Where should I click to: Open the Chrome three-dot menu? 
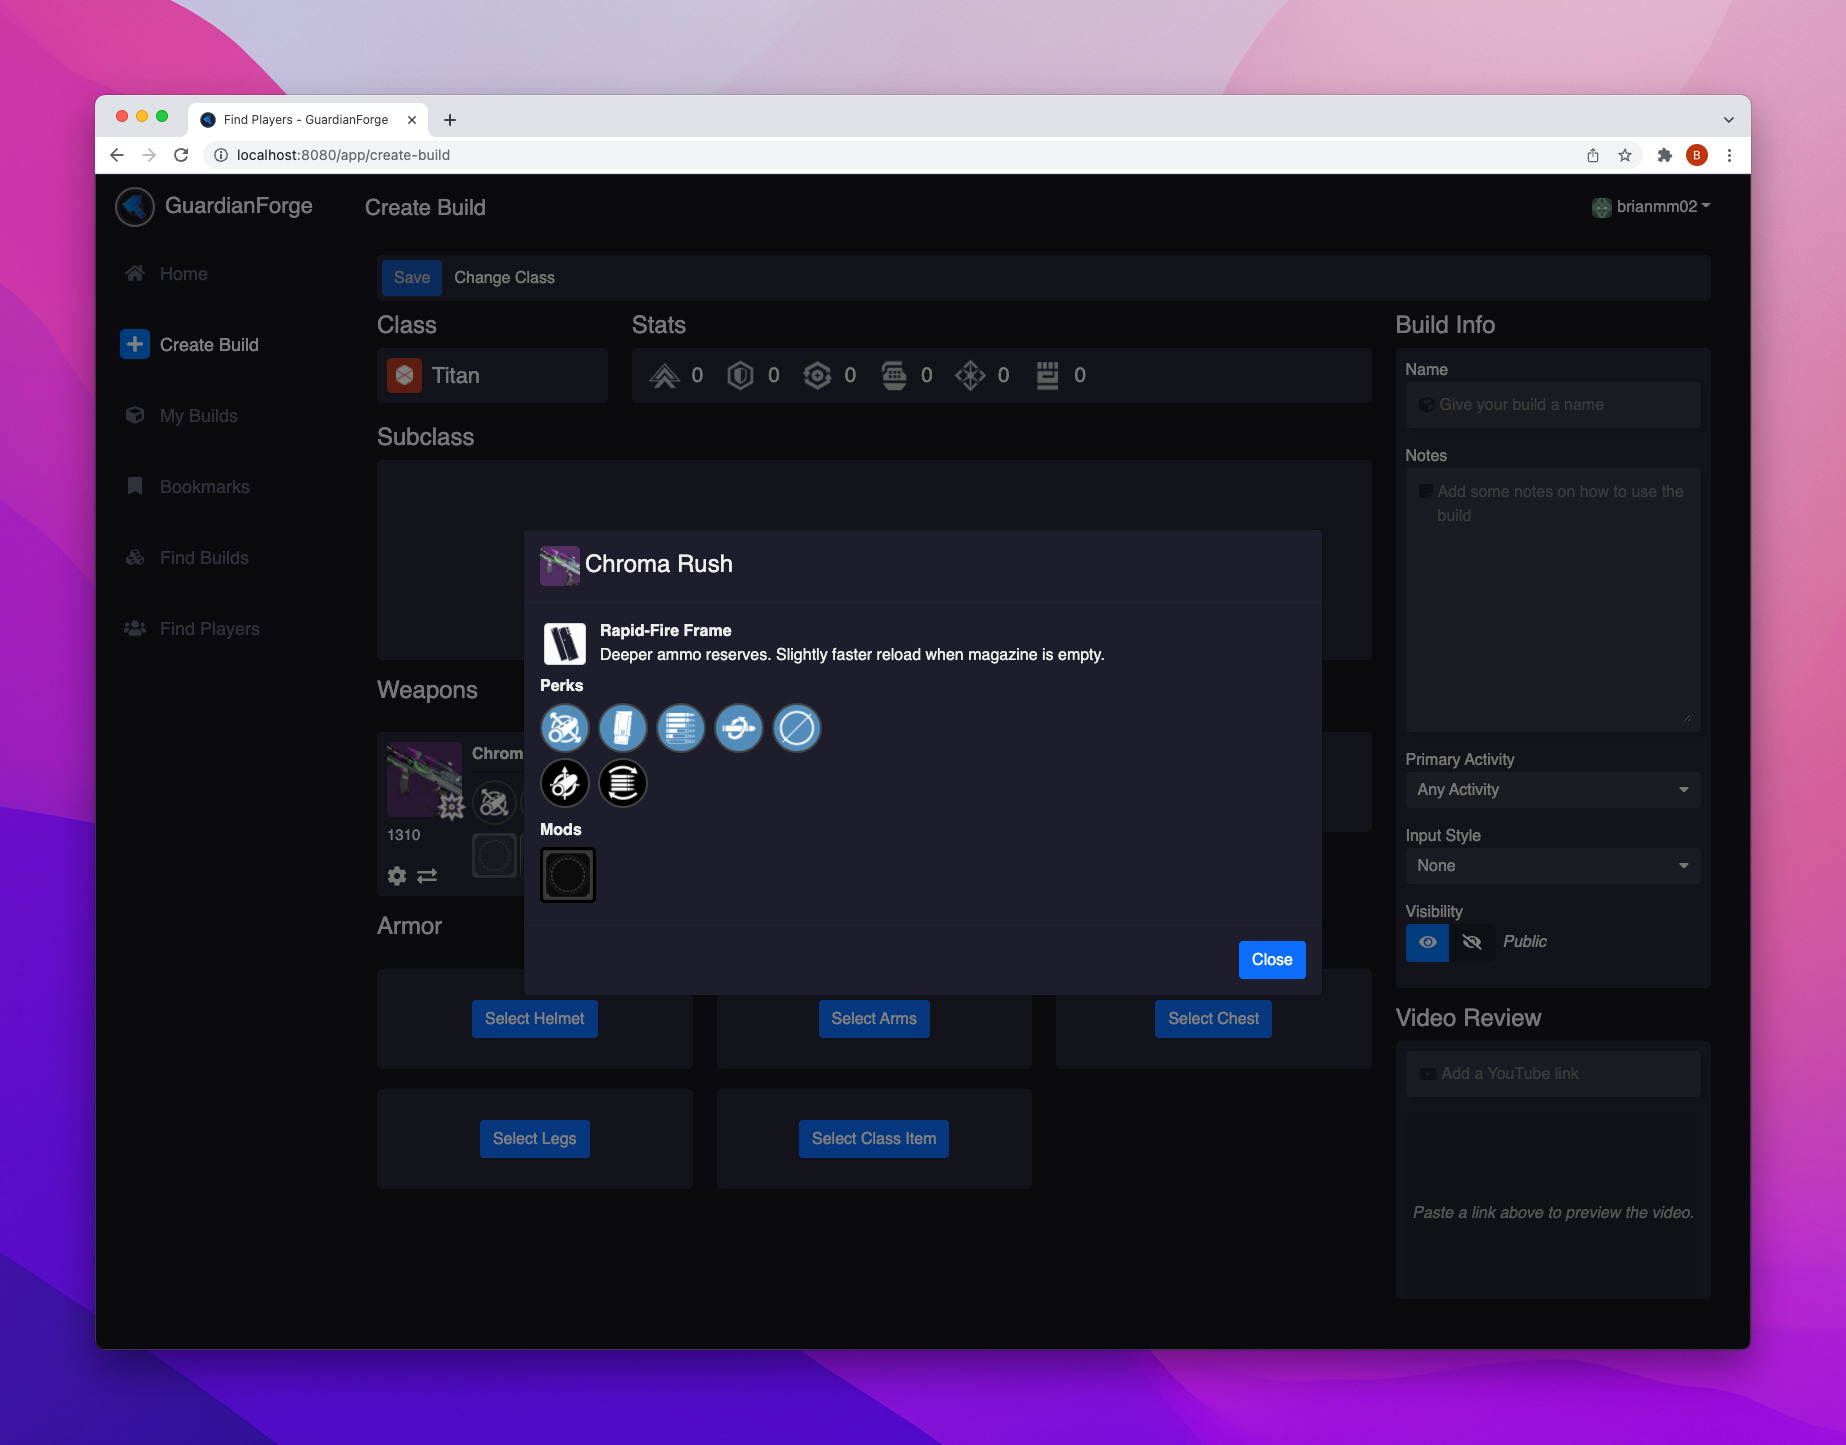click(1729, 155)
